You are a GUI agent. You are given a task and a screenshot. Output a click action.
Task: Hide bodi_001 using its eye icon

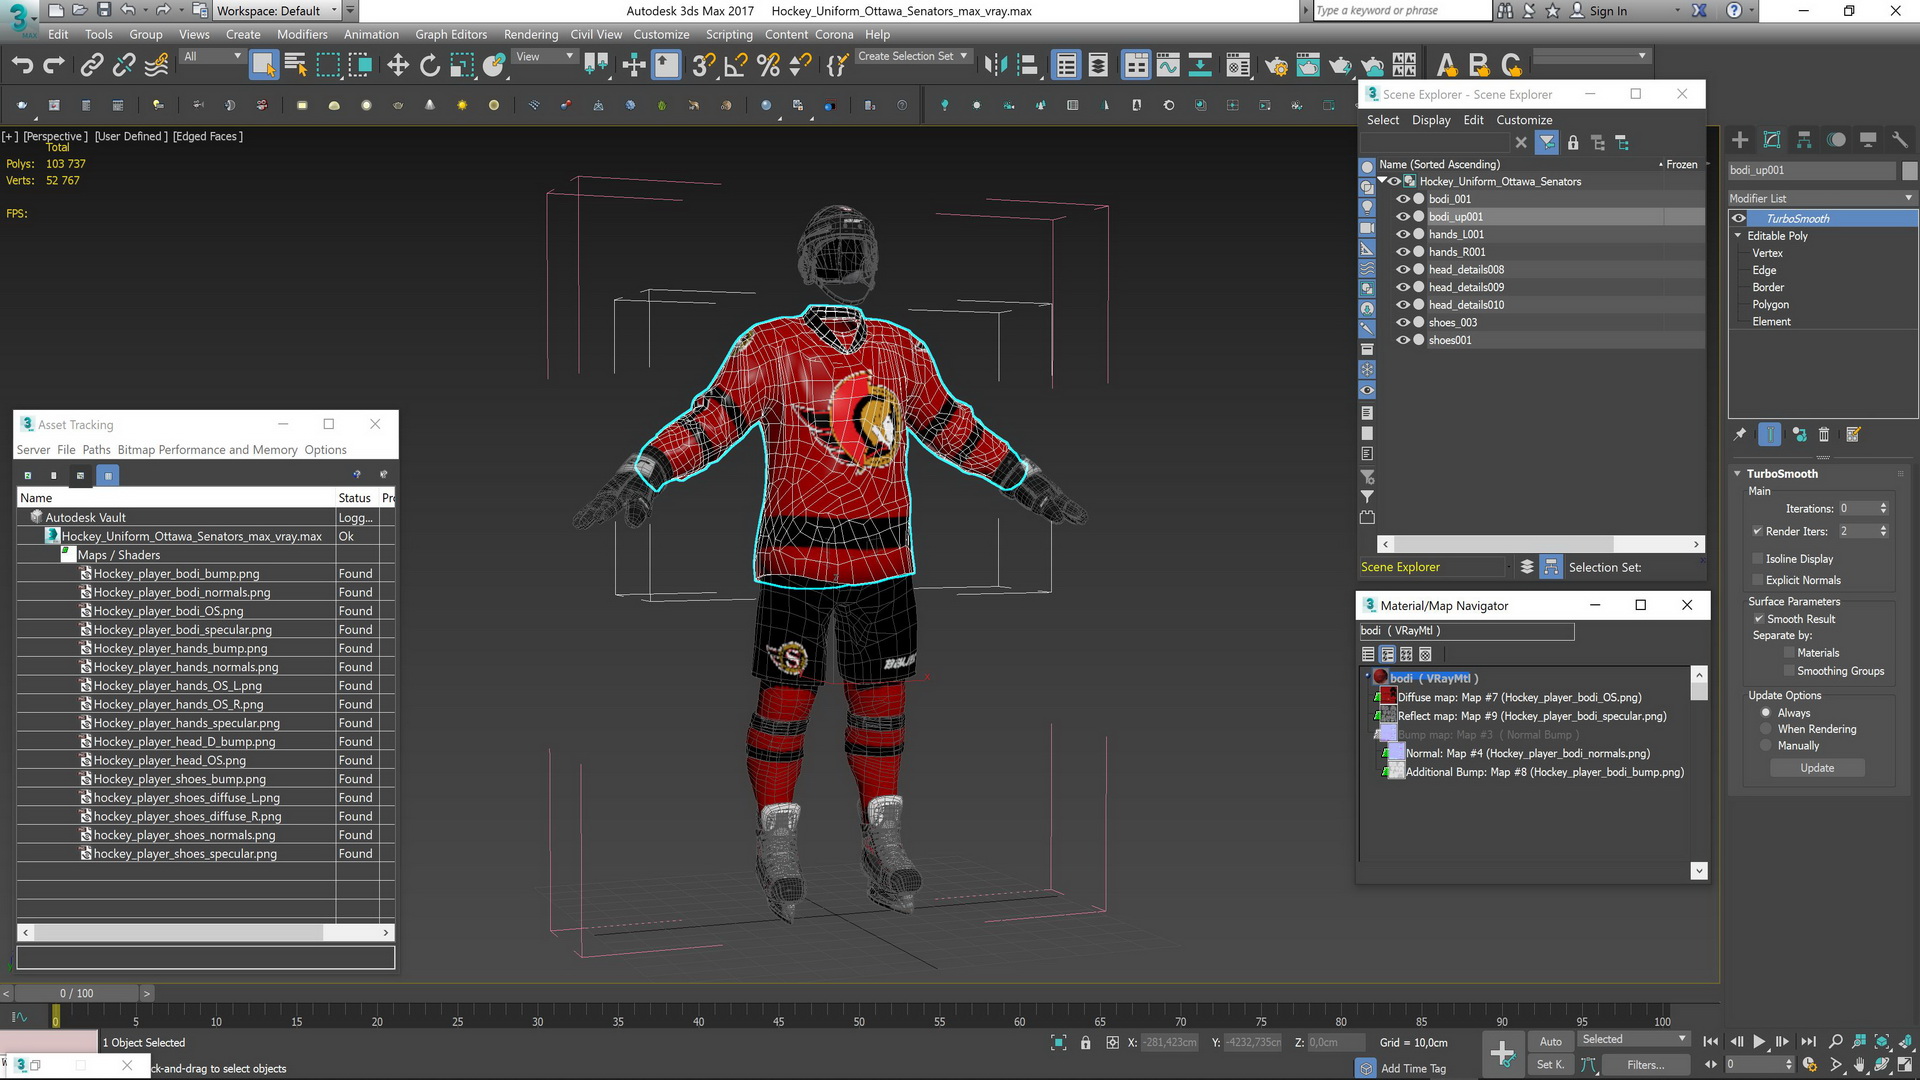[x=1402, y=199]
